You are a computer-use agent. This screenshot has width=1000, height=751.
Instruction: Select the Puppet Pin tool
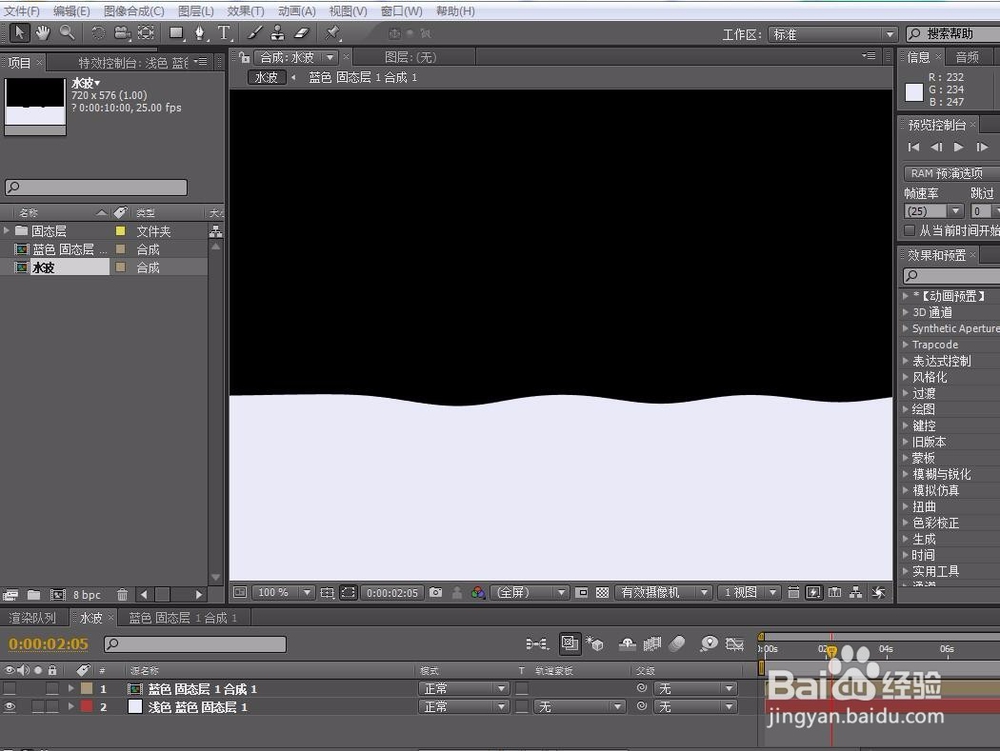332,33
